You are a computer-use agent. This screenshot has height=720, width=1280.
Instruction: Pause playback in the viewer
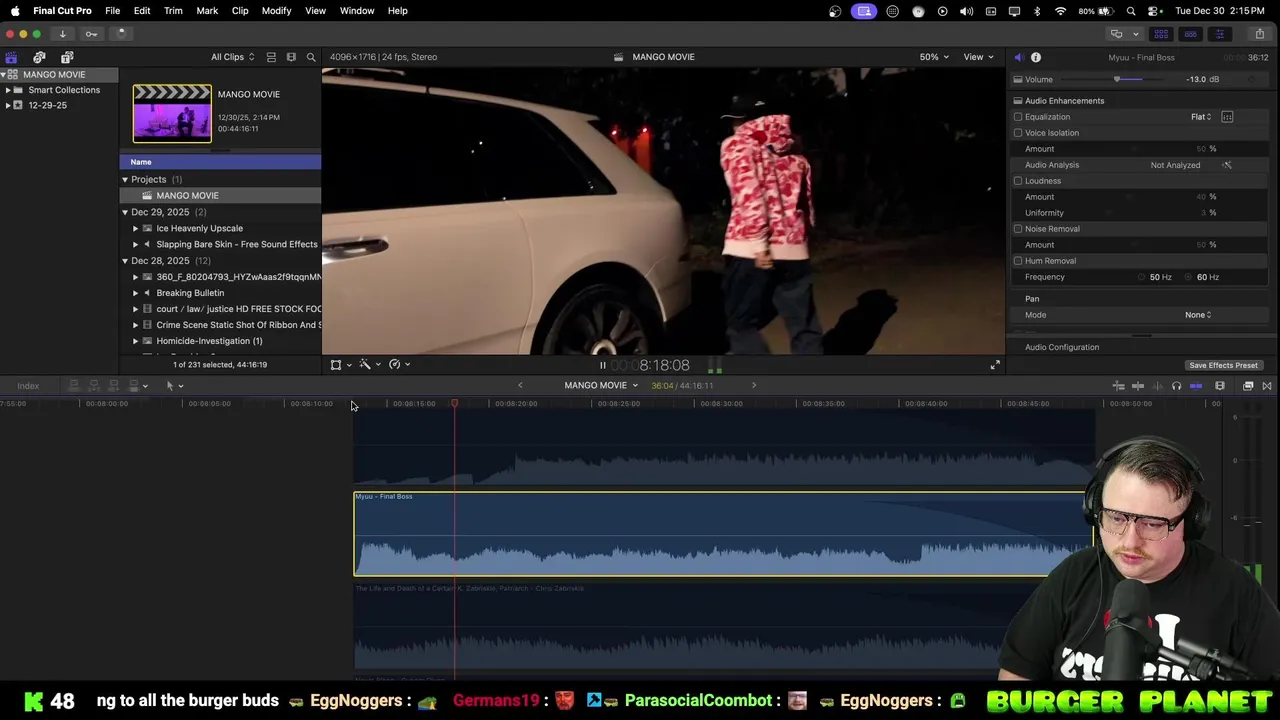coord(603,365)
